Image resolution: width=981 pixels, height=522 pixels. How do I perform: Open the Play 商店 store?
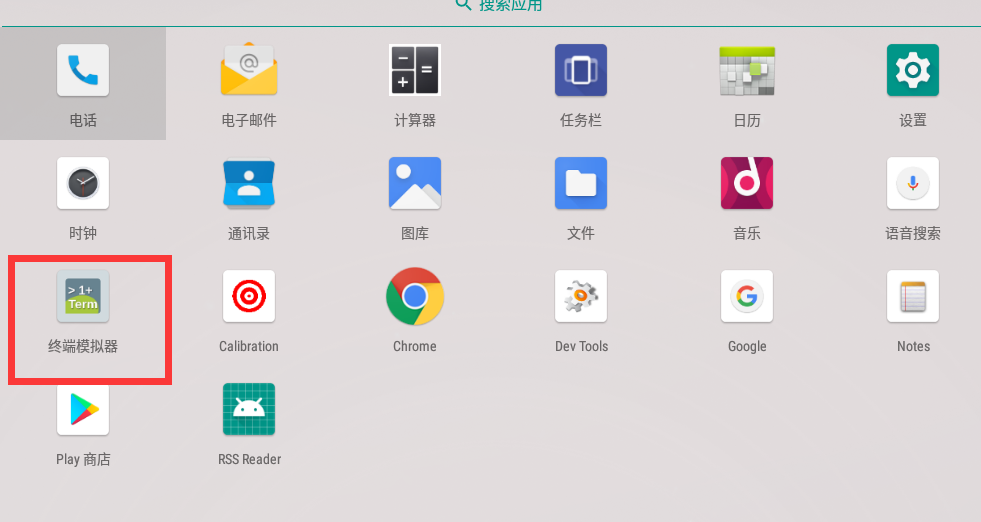[83, 410]
